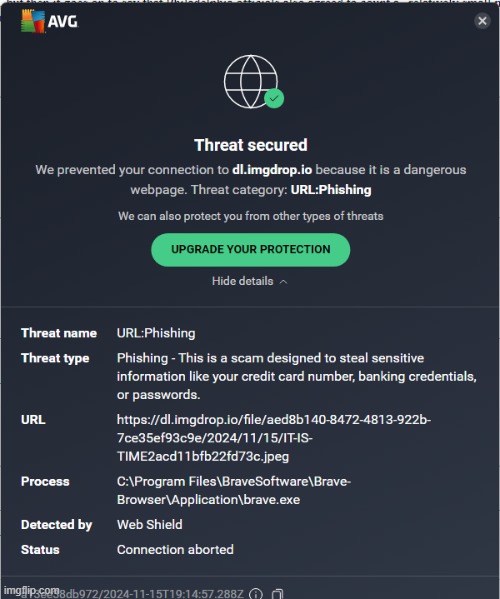The width and height of the screenshot is (500, 599).
Task: Click the Threat name URL:Phishing value
Action: click(x=156, y=333)
